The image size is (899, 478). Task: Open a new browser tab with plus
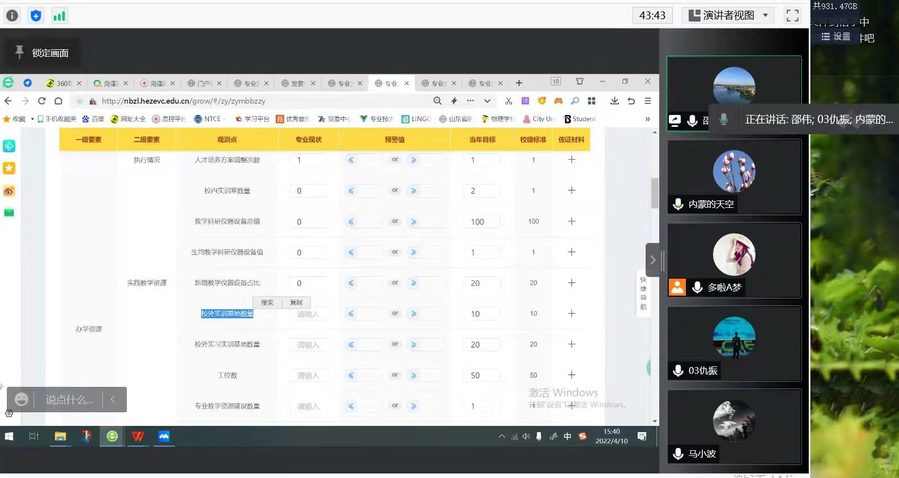pyautogui.click(x=518, y=82)
